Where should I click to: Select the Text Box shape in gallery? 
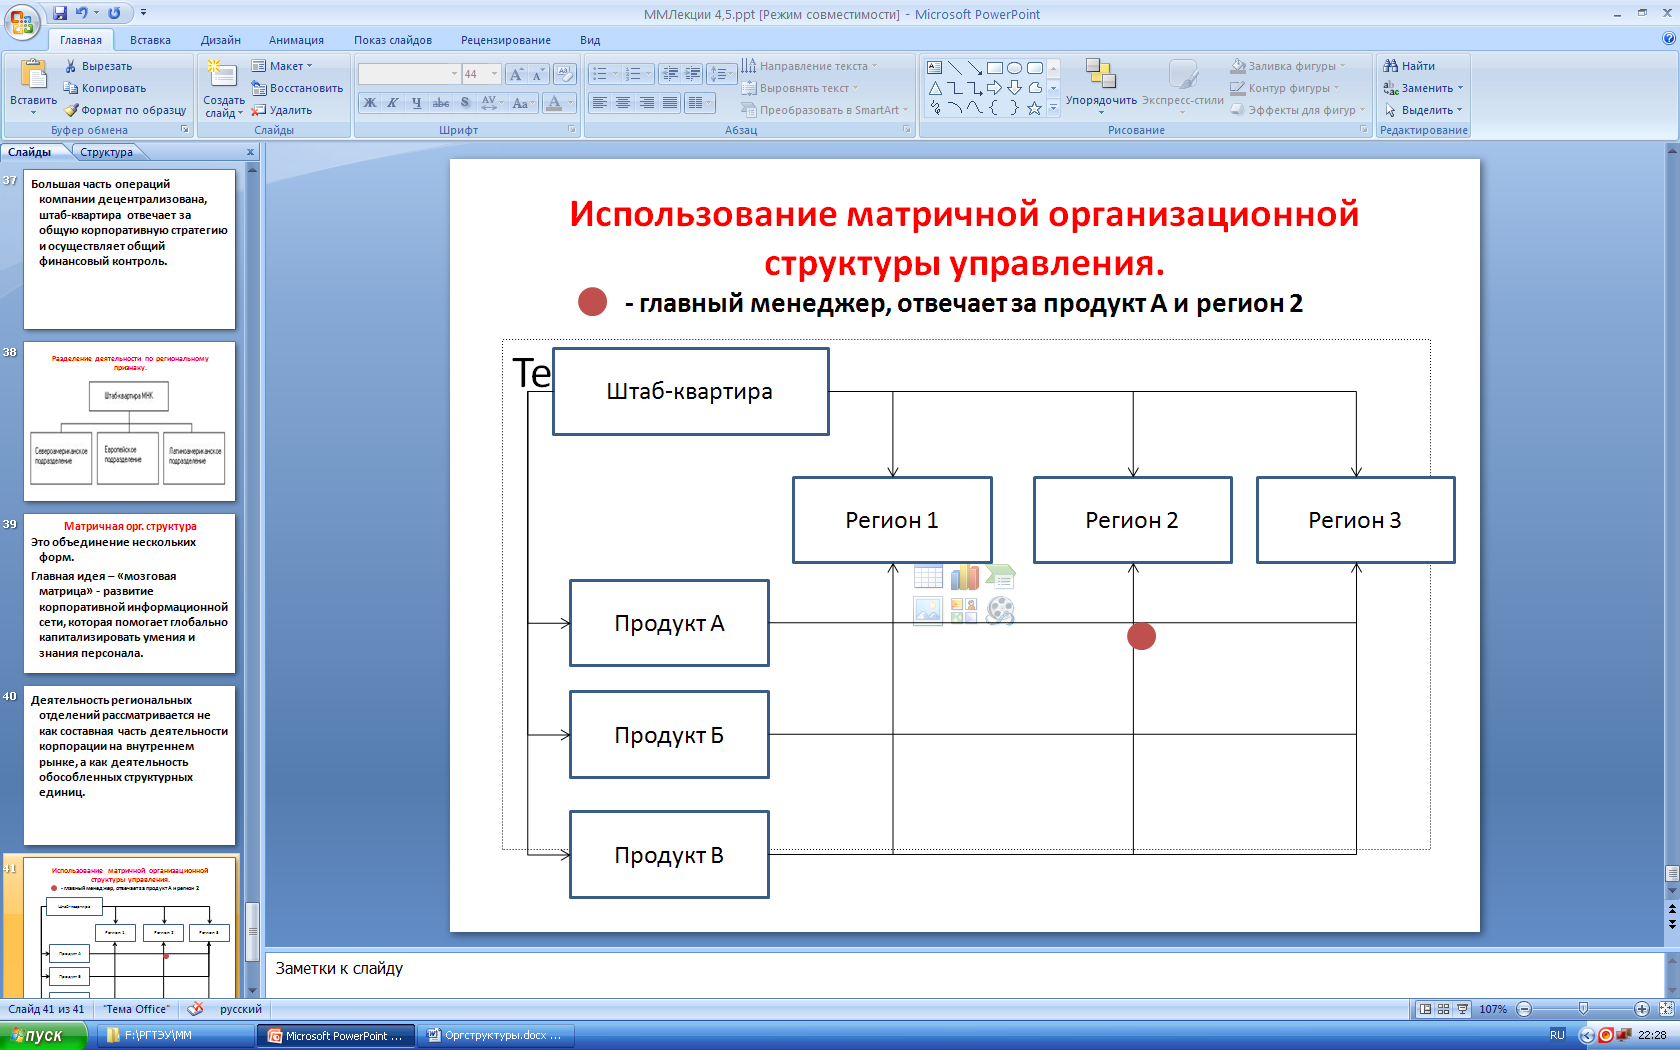click(935, 68)
